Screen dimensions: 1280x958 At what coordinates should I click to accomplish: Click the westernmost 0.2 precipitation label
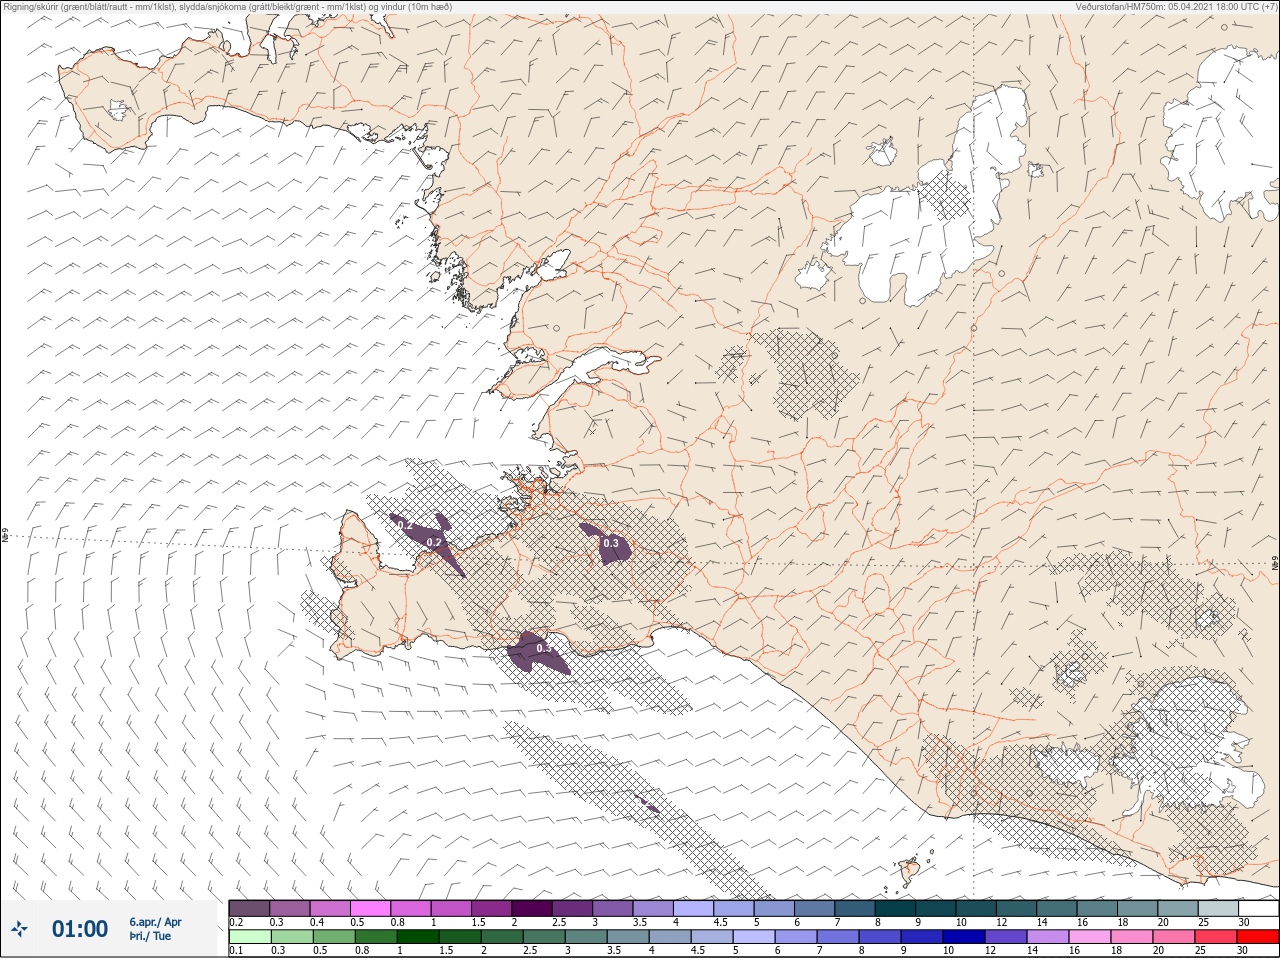click(405, 525)
